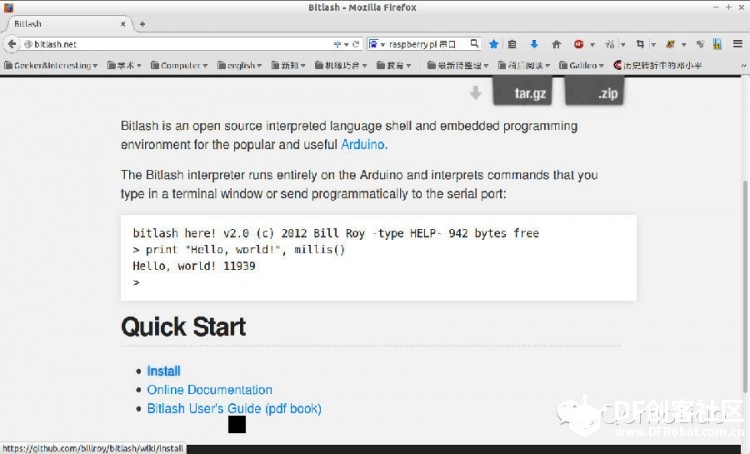Viewport: 750px width, 454px height.
Task: Open the 教育 bookmarks folder
Action: point(394,65)
